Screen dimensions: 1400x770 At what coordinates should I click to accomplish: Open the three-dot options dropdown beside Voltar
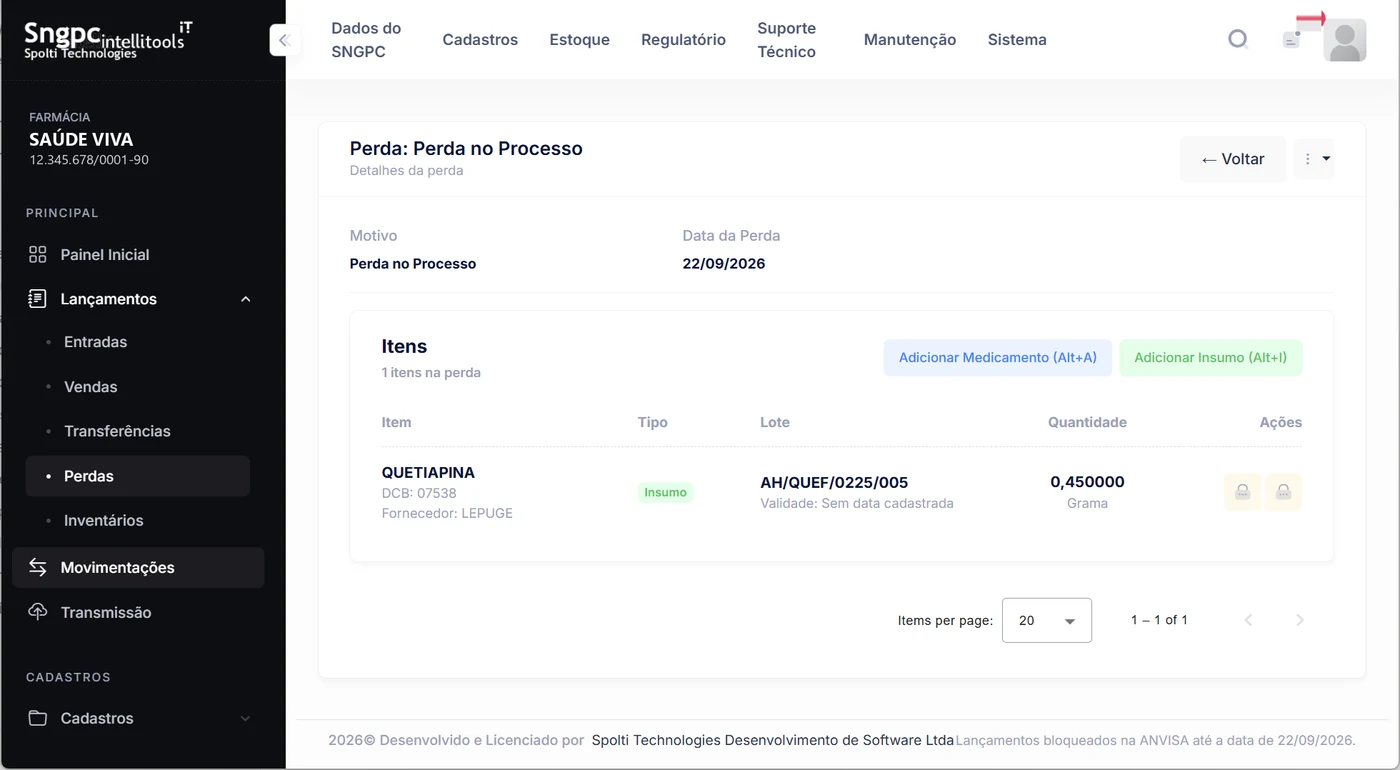1314,159
